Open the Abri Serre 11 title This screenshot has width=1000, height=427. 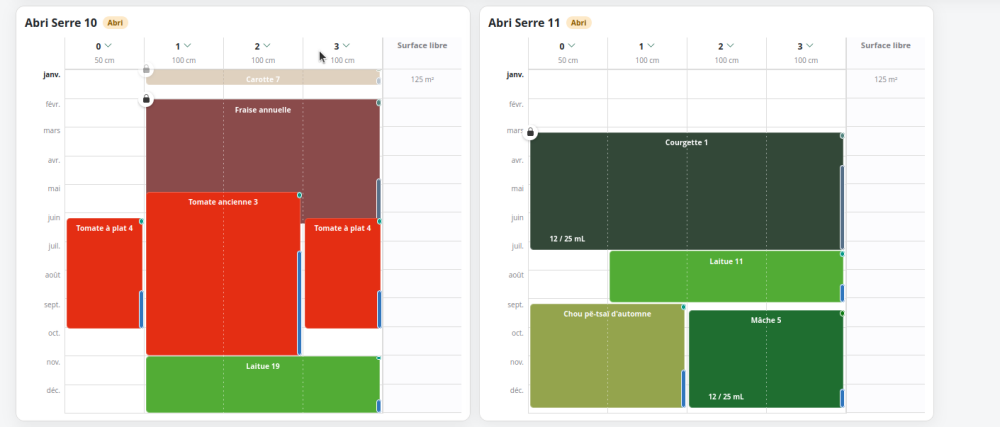(x=524, y=23)
